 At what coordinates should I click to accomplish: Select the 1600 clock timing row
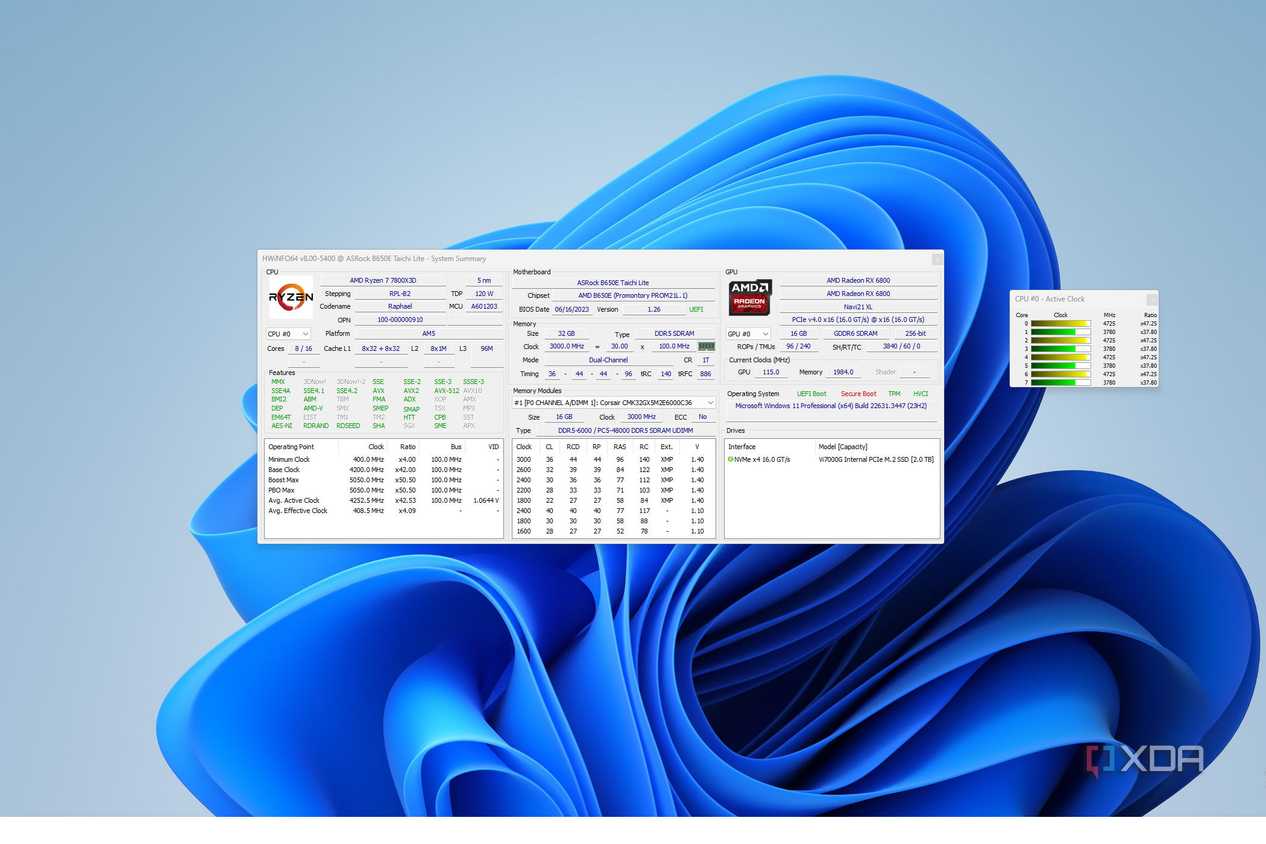click(613, 531)
